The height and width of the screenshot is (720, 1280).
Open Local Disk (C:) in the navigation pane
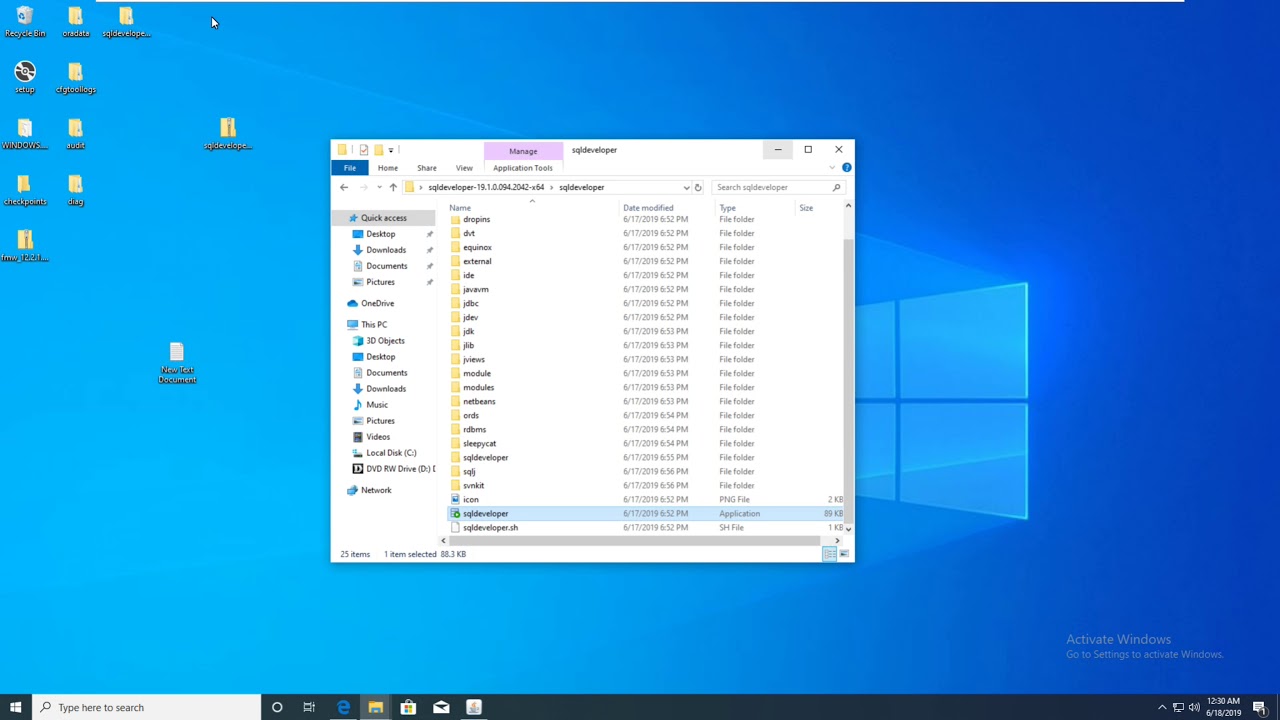point(391,453)
